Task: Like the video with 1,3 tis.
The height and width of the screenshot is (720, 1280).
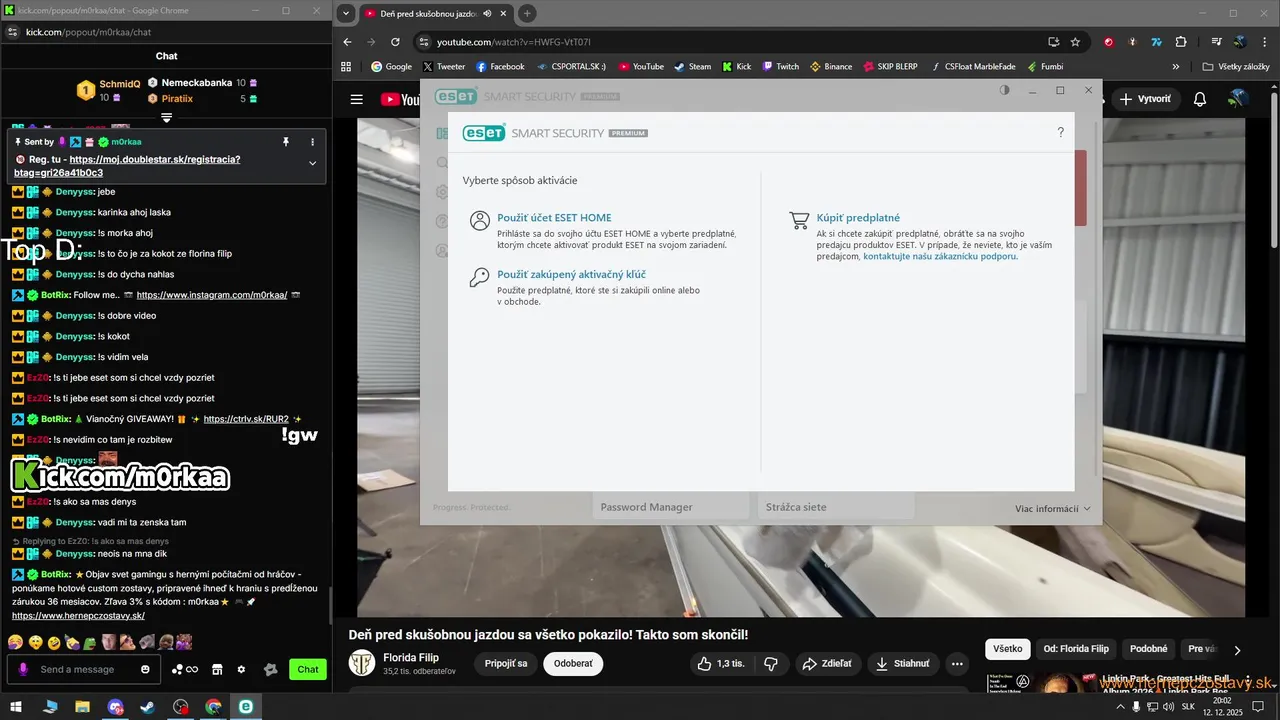Action: (721, 664)
